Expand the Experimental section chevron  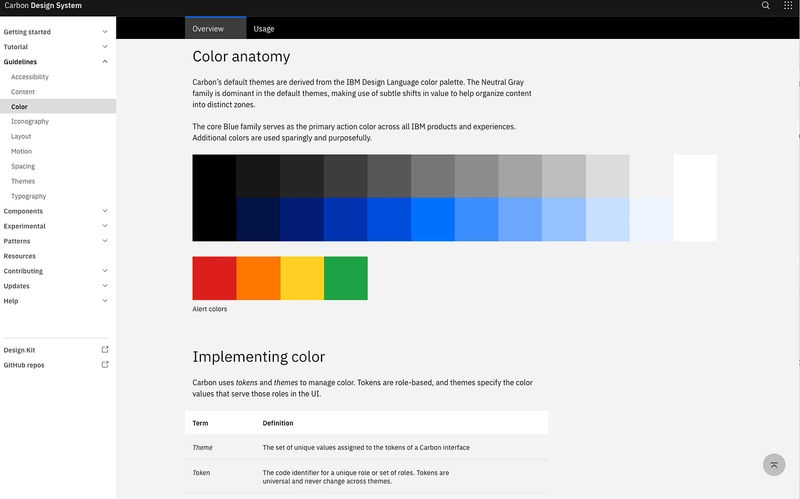coord(105,226)
